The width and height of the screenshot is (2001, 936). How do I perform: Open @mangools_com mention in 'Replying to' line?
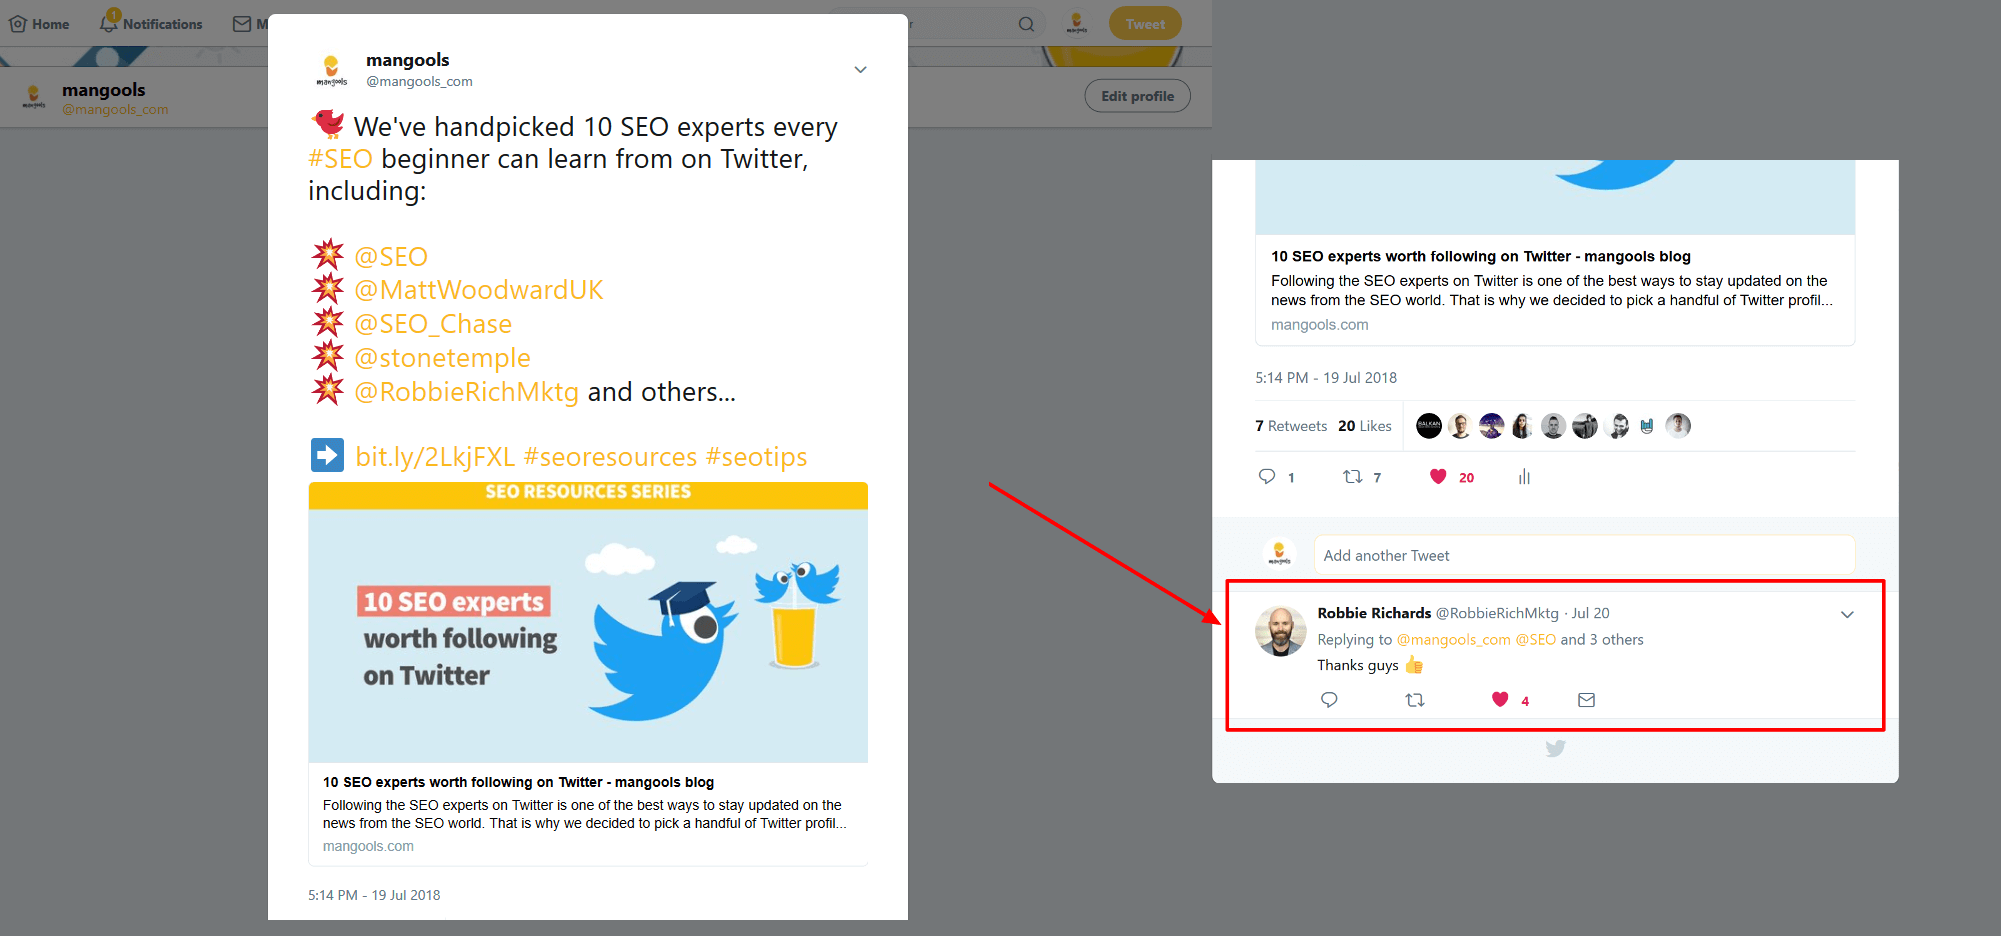[x=1453, y=640]
